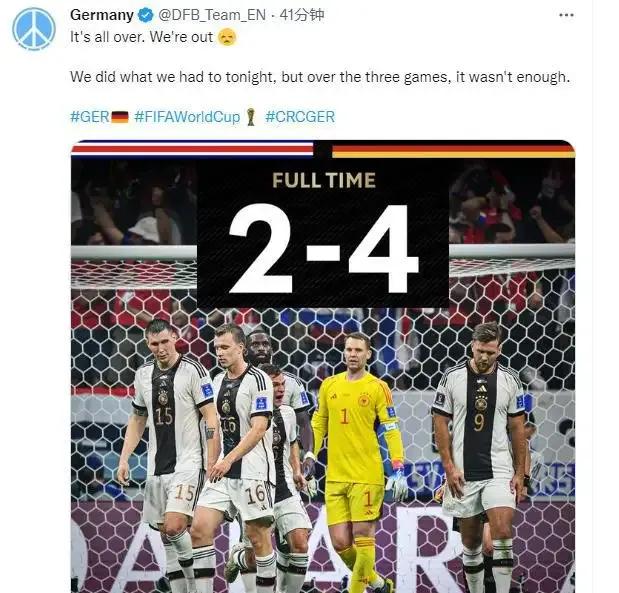Viewport: 619px width, 593px height.
Task: Click the Germany flag stripe banner
Action: point(454,149)
